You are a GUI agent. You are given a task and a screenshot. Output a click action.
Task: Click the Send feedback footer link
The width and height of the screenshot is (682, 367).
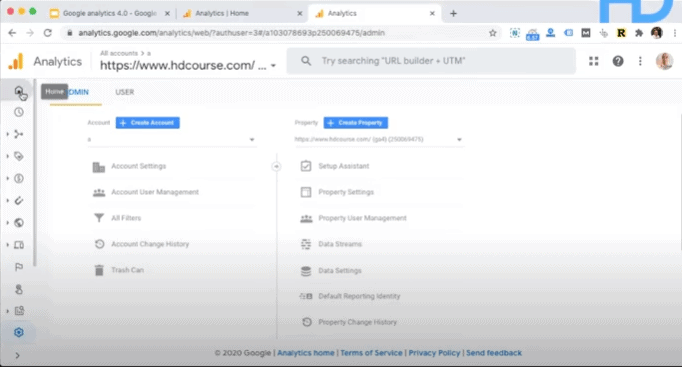coord(494,353)
